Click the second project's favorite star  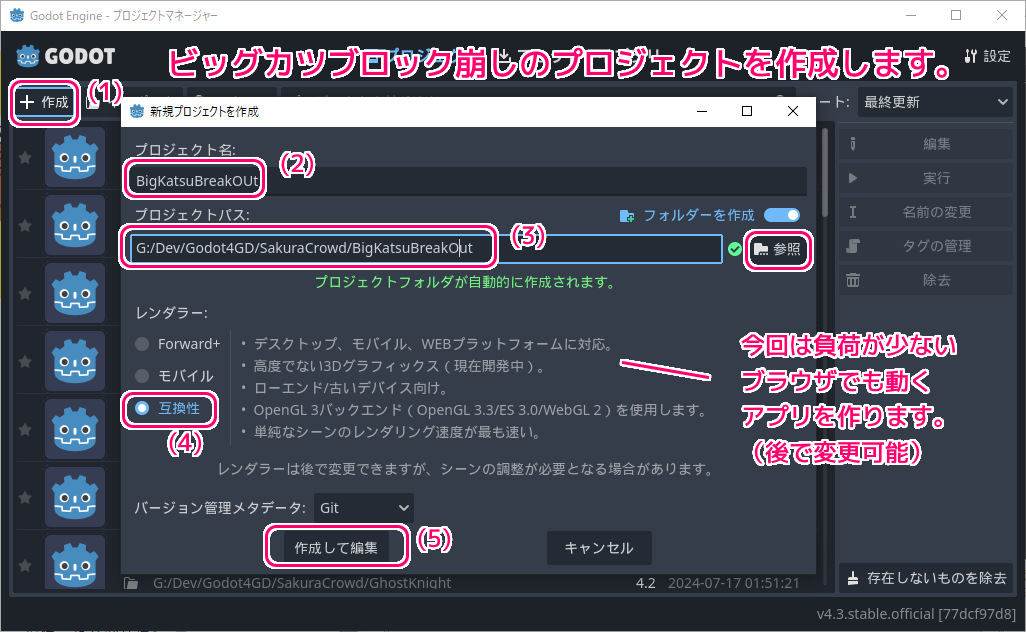click(25, 226)
